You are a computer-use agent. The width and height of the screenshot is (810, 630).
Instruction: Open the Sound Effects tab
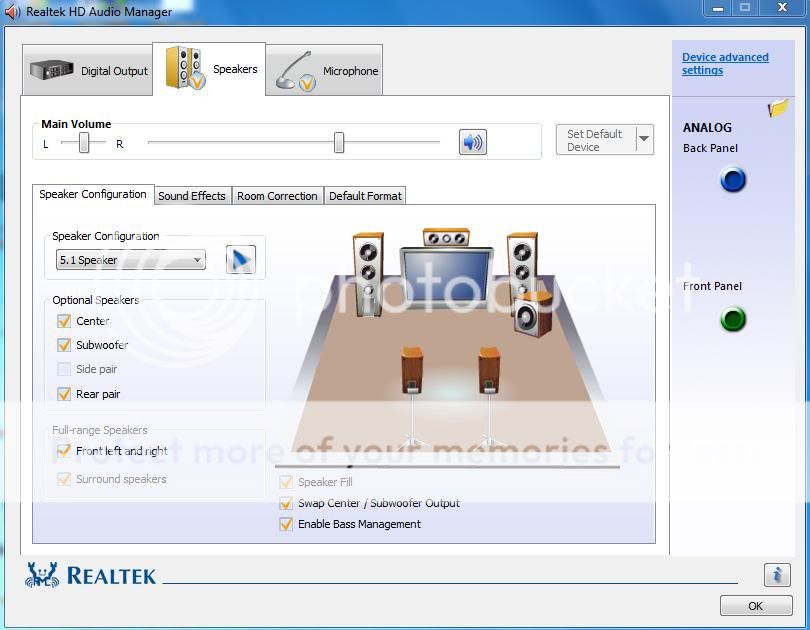point(192,195)
